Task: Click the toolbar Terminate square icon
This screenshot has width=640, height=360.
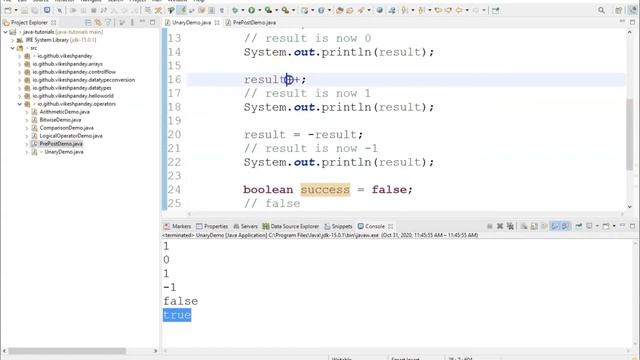Action: coord(93,10)
